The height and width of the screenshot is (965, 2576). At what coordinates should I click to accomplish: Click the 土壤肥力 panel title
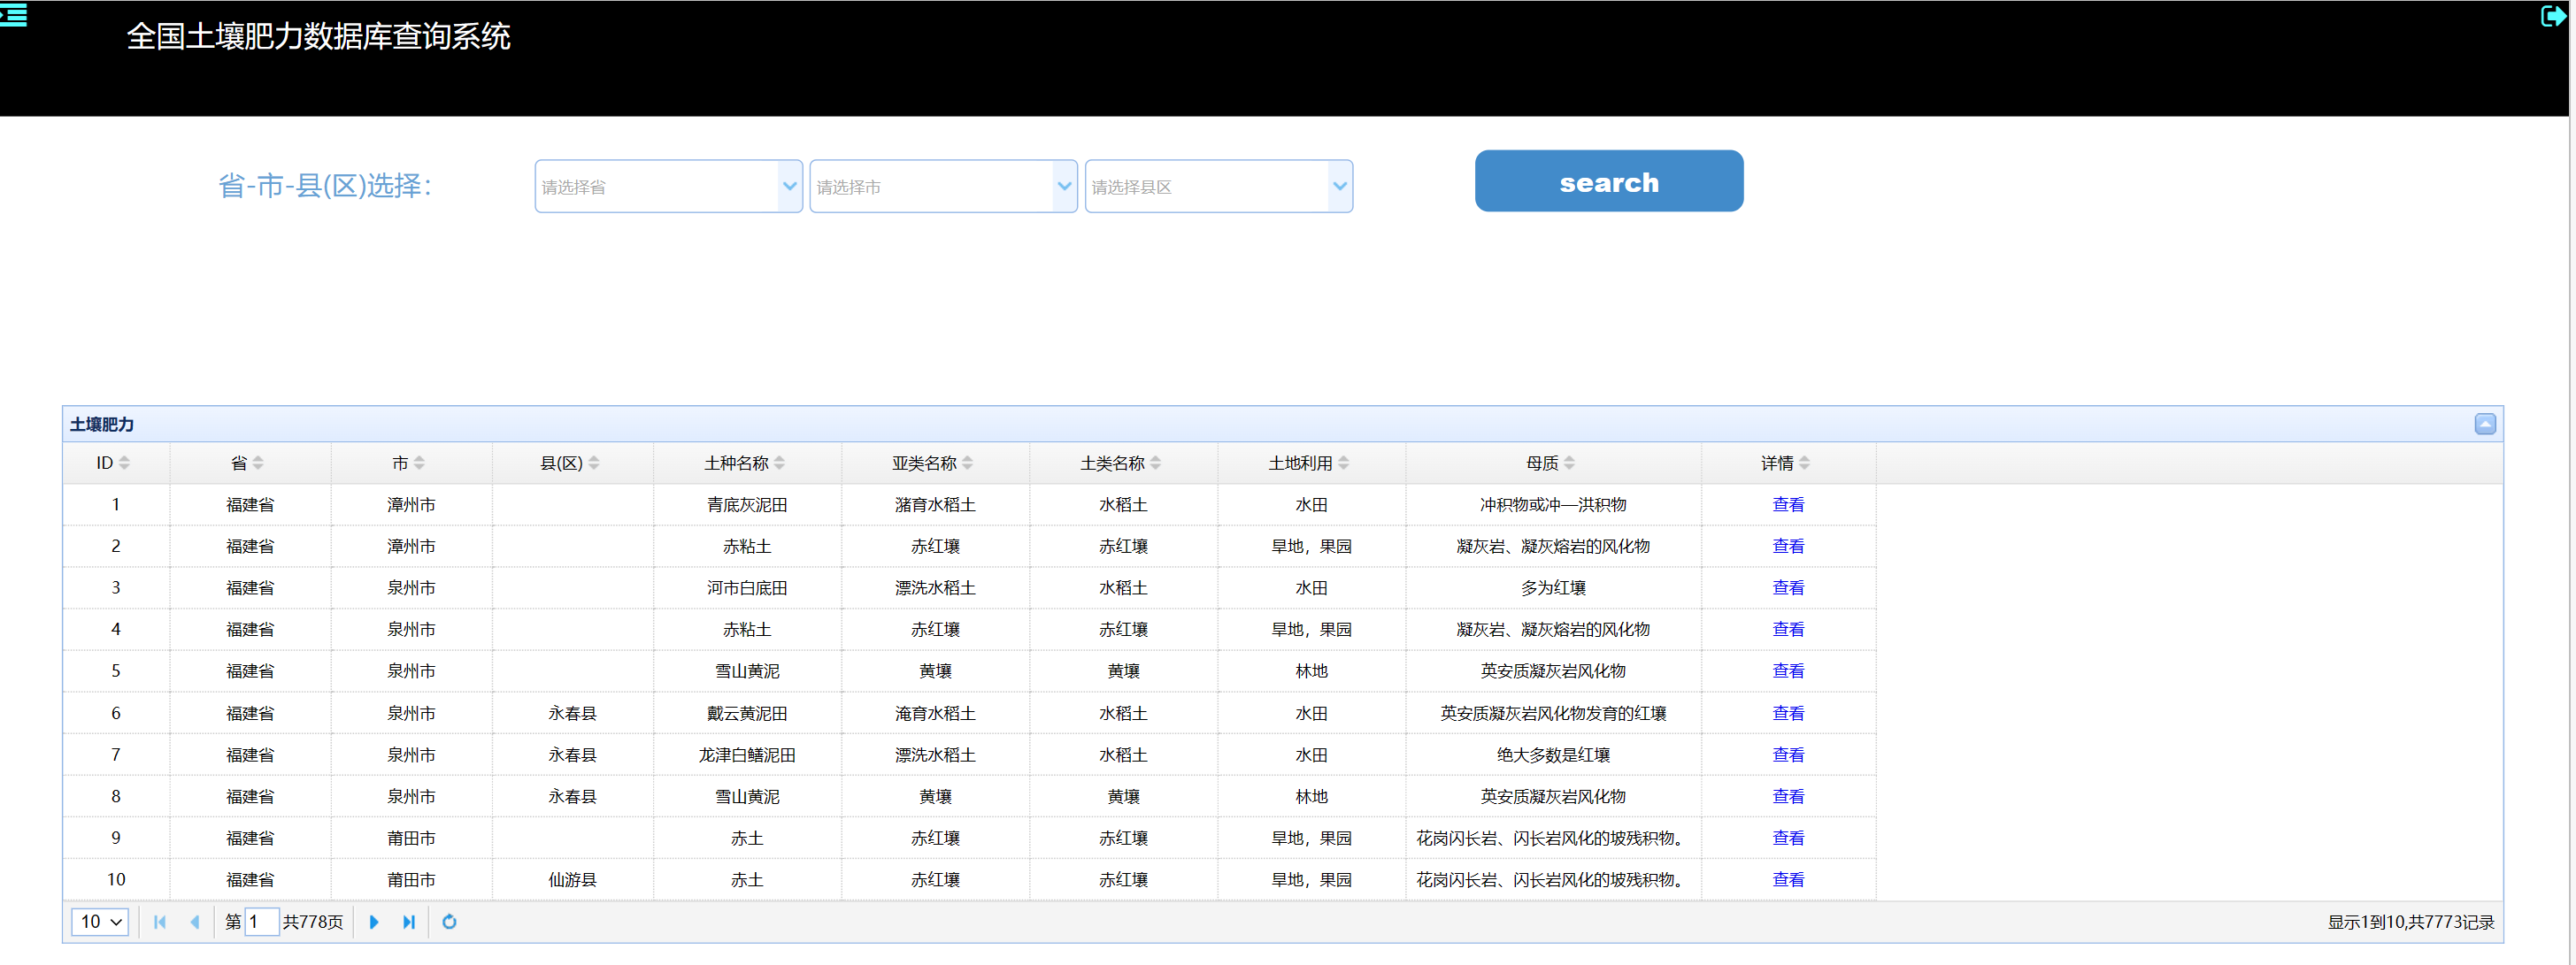point(102,424)
